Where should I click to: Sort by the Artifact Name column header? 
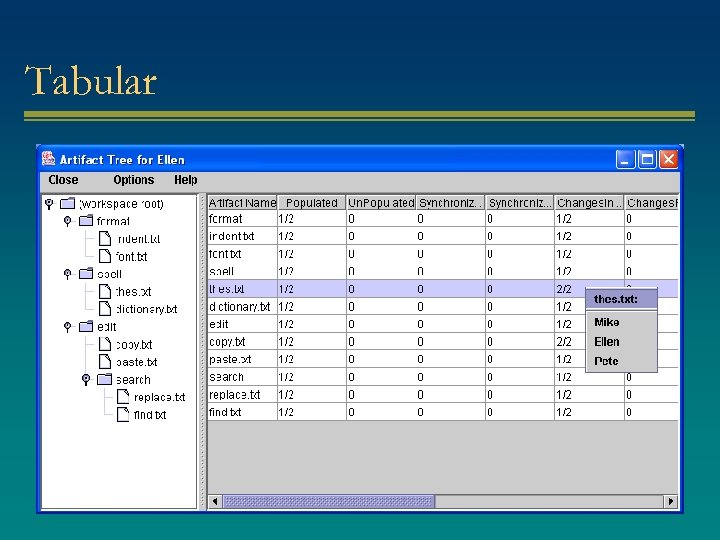pos(242,202)
